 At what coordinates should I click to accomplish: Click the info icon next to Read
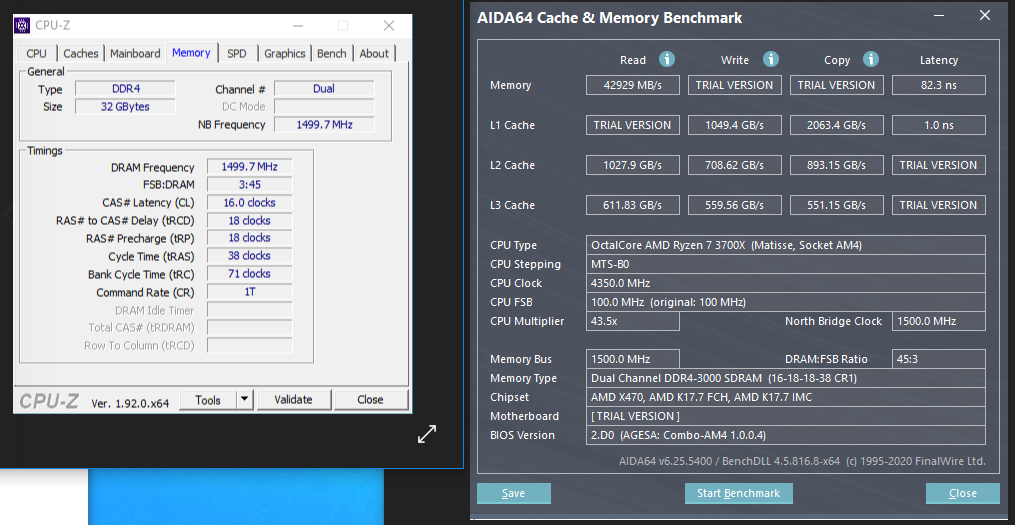coord(667,60)
